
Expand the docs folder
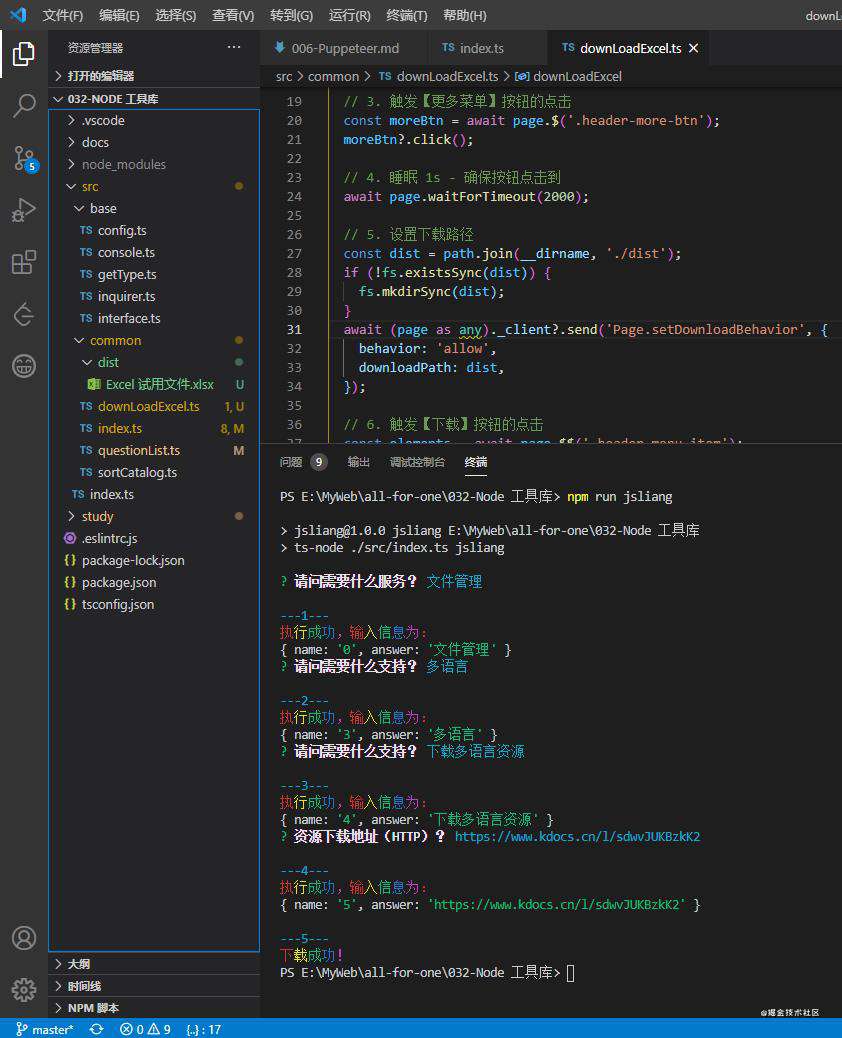154,142
